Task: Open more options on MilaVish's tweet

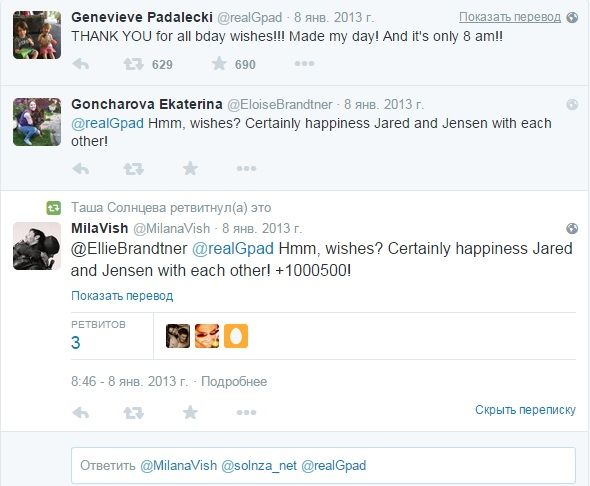Action: point(246,413)
